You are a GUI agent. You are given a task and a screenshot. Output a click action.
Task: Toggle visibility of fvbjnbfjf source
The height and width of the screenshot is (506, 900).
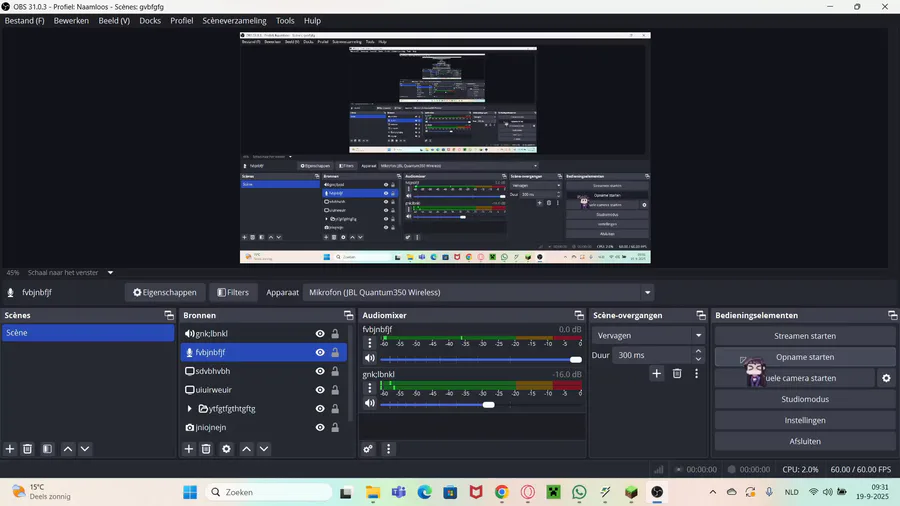coord(320,352)
